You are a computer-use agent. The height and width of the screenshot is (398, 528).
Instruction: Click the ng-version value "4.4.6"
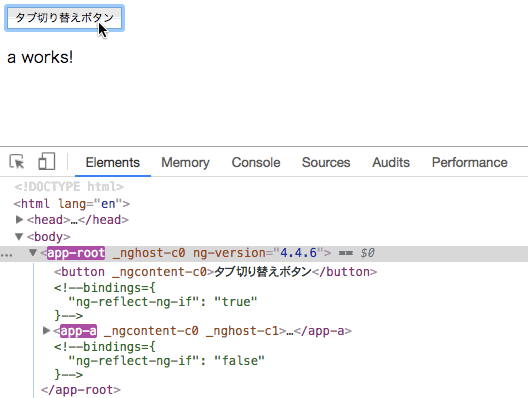pyautogui.click(x=298, y=253)
